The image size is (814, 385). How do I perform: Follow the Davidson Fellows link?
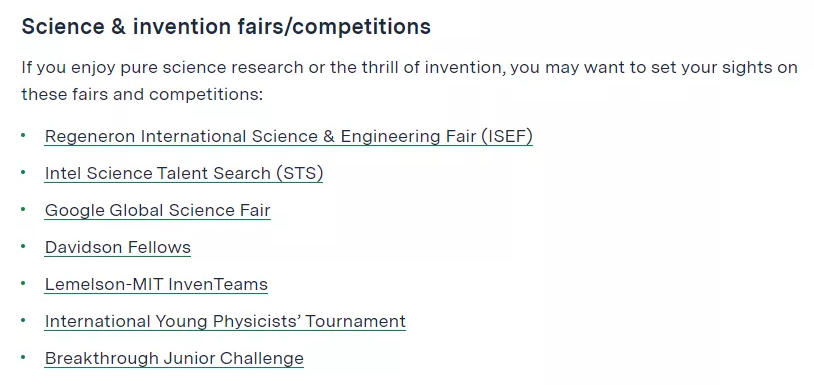tap(118, 248)
